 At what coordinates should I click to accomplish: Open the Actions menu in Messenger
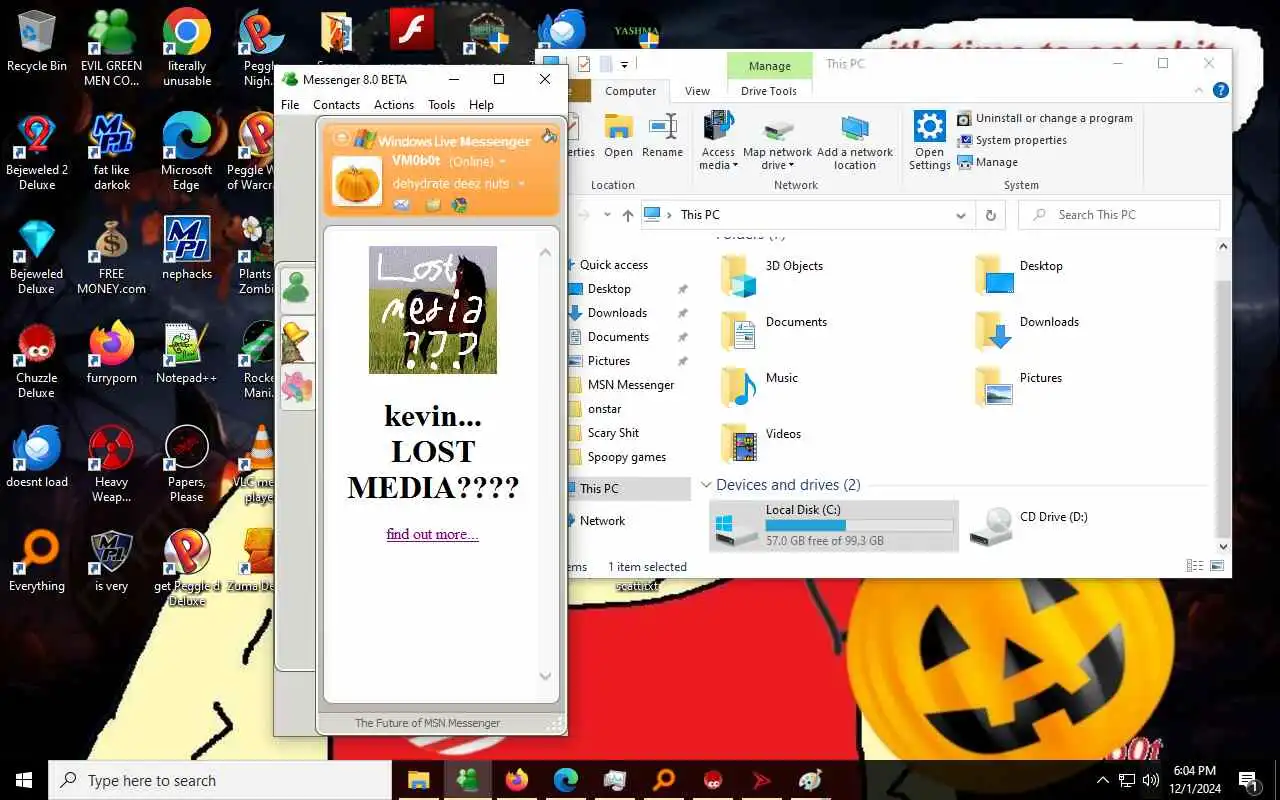coord(394,105)
